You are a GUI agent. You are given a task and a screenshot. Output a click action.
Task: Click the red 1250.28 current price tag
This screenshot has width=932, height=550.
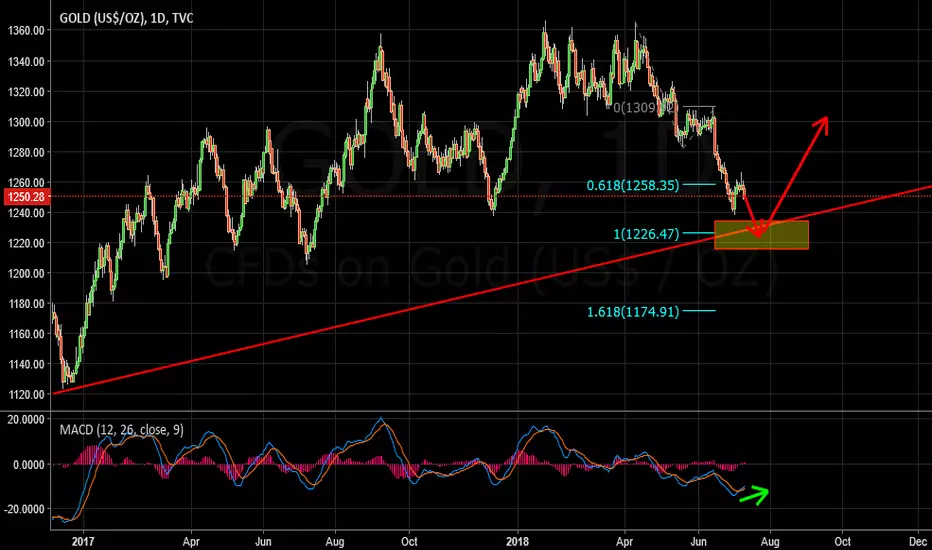pos(26,197)
